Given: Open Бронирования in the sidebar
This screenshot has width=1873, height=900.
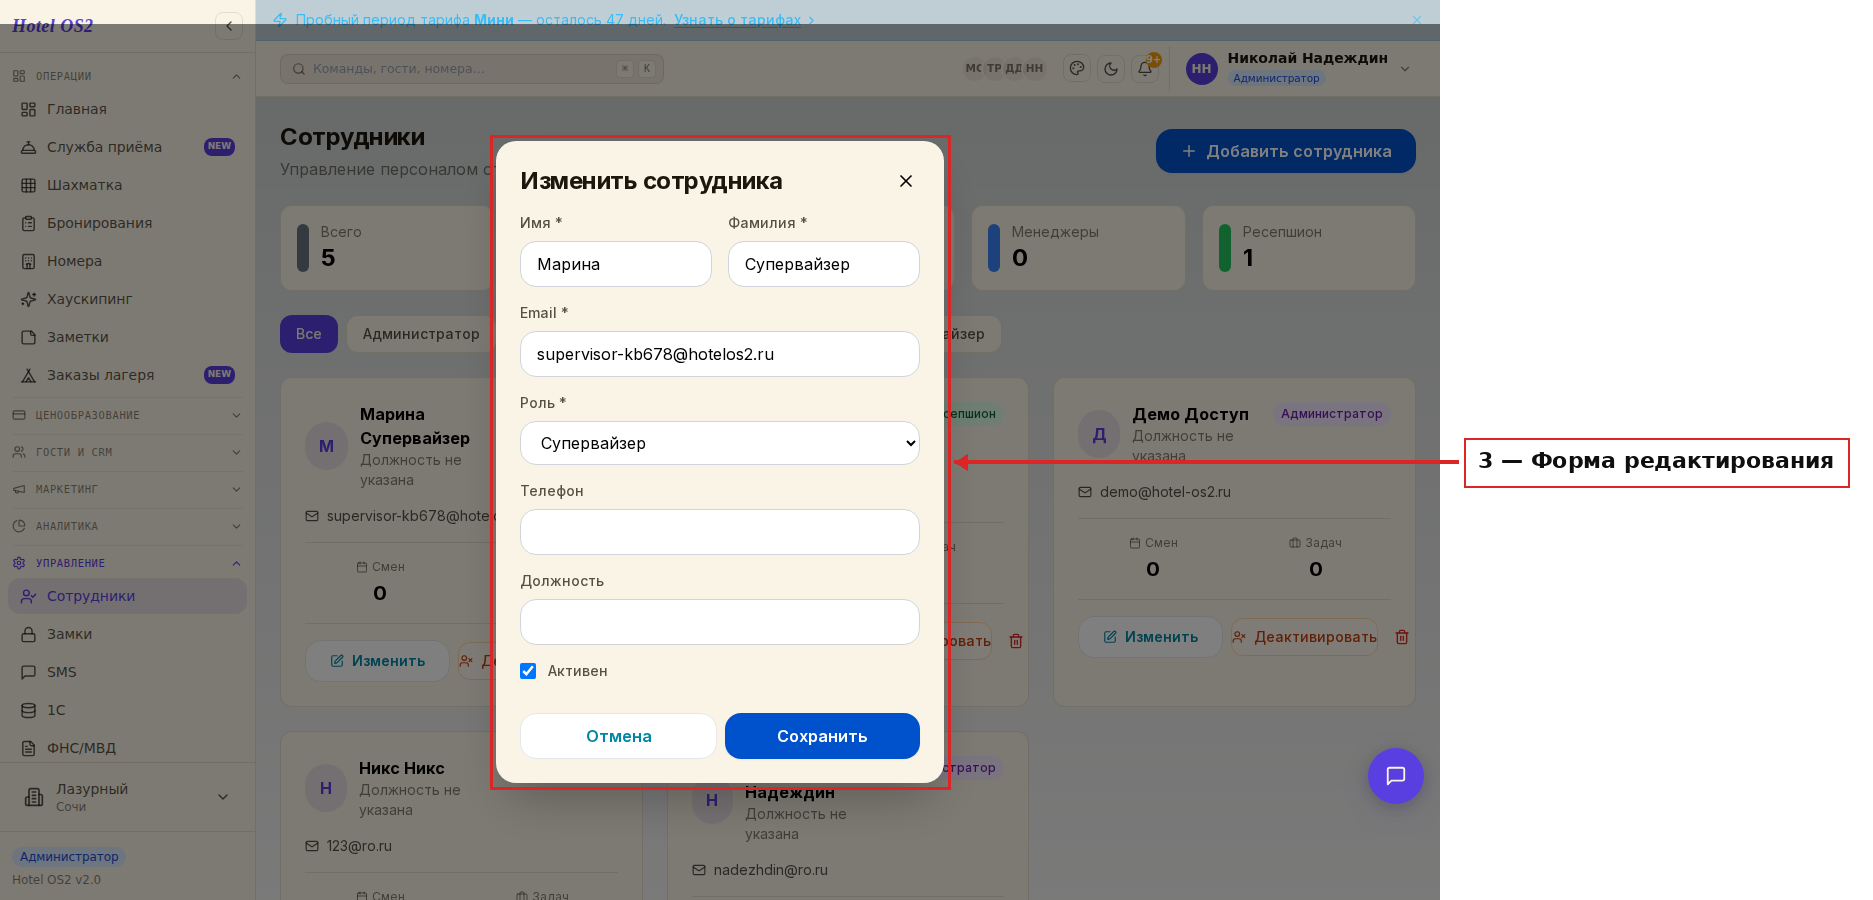Looking at the screenshot, I should [127, 223].
